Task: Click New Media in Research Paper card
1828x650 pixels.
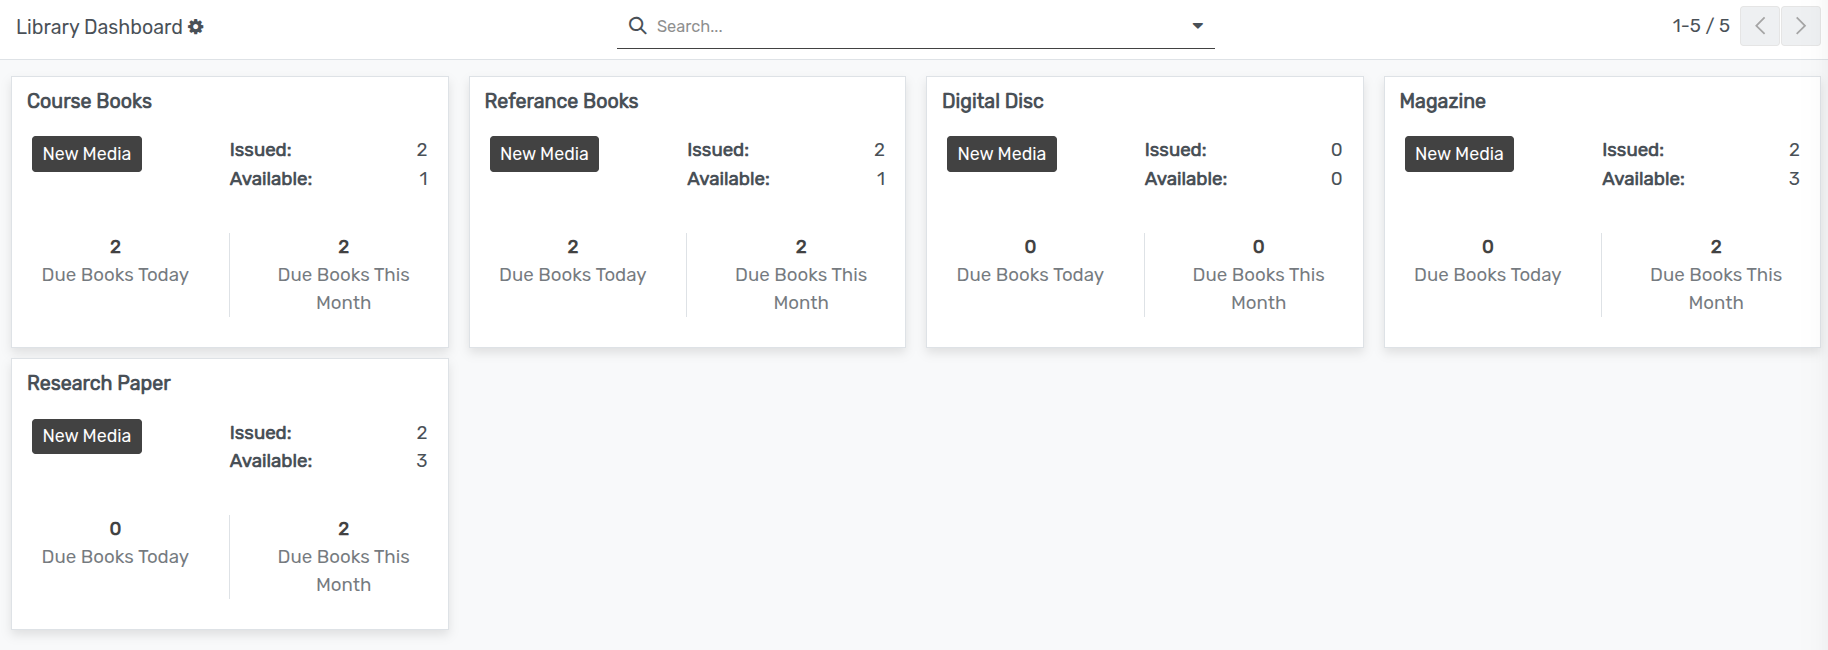Action: coord(87,436)
